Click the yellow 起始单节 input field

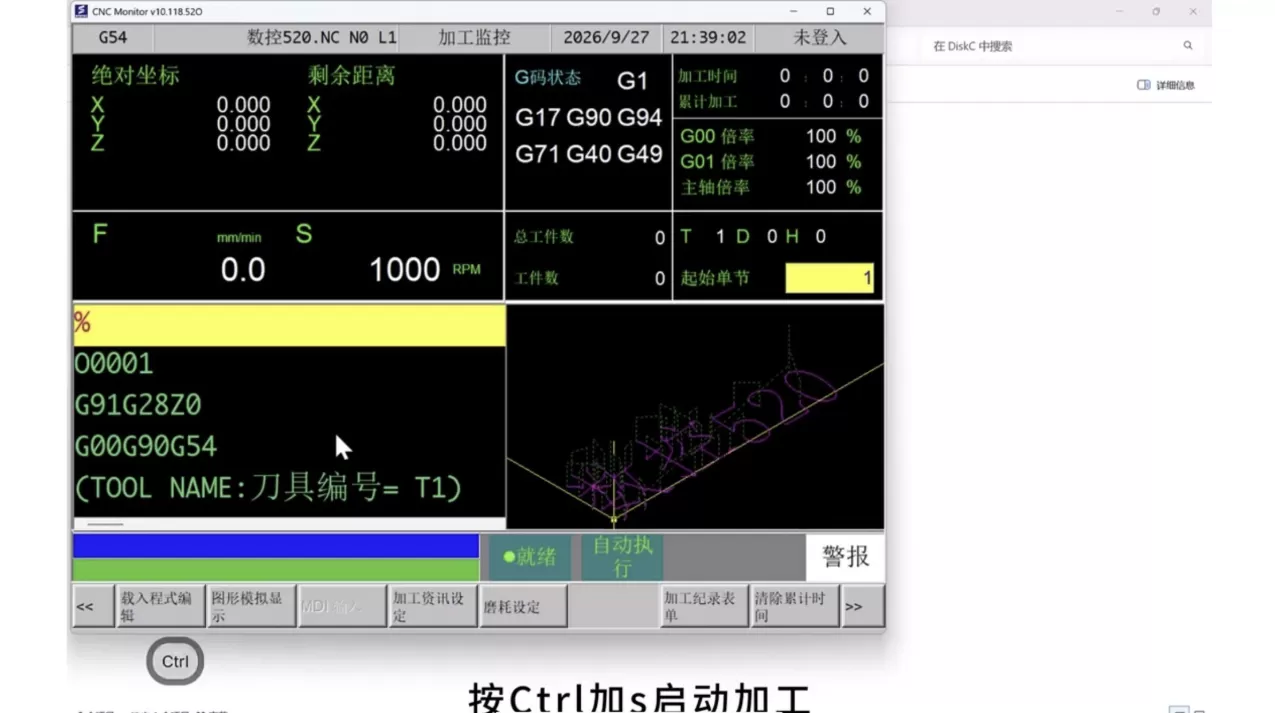click(829, 278)
